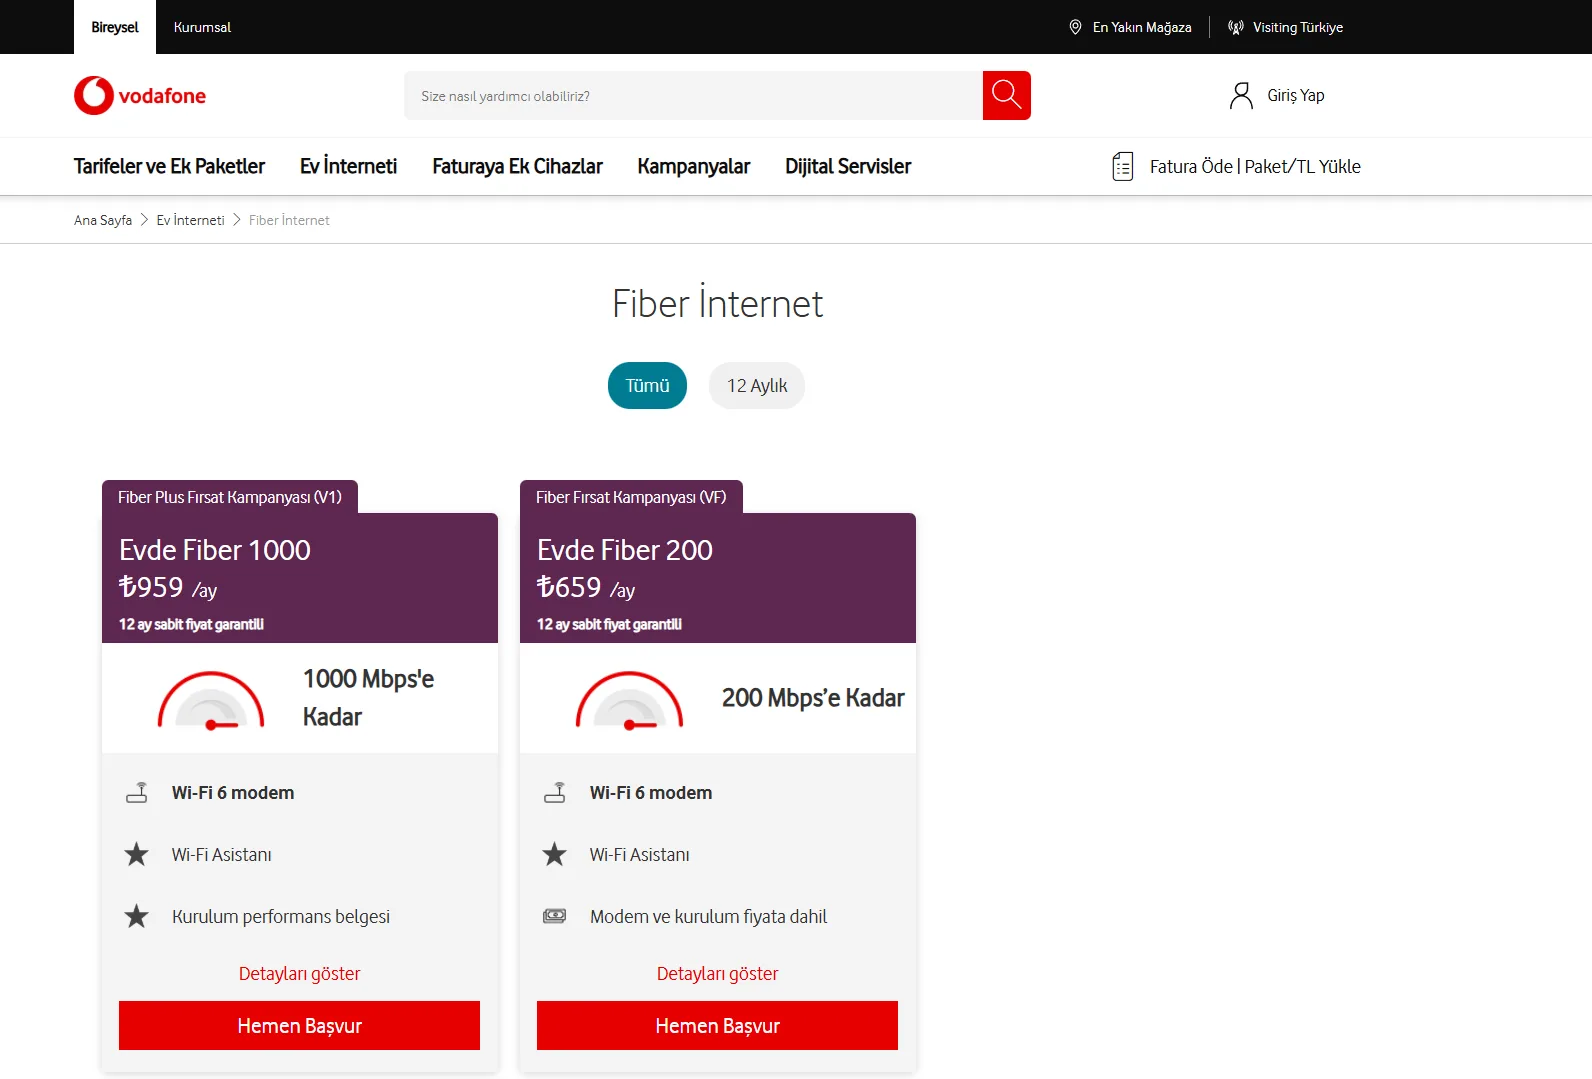
Task: Click the location pin icon for En Yakın Mağaza
Action: point(1075,27)
